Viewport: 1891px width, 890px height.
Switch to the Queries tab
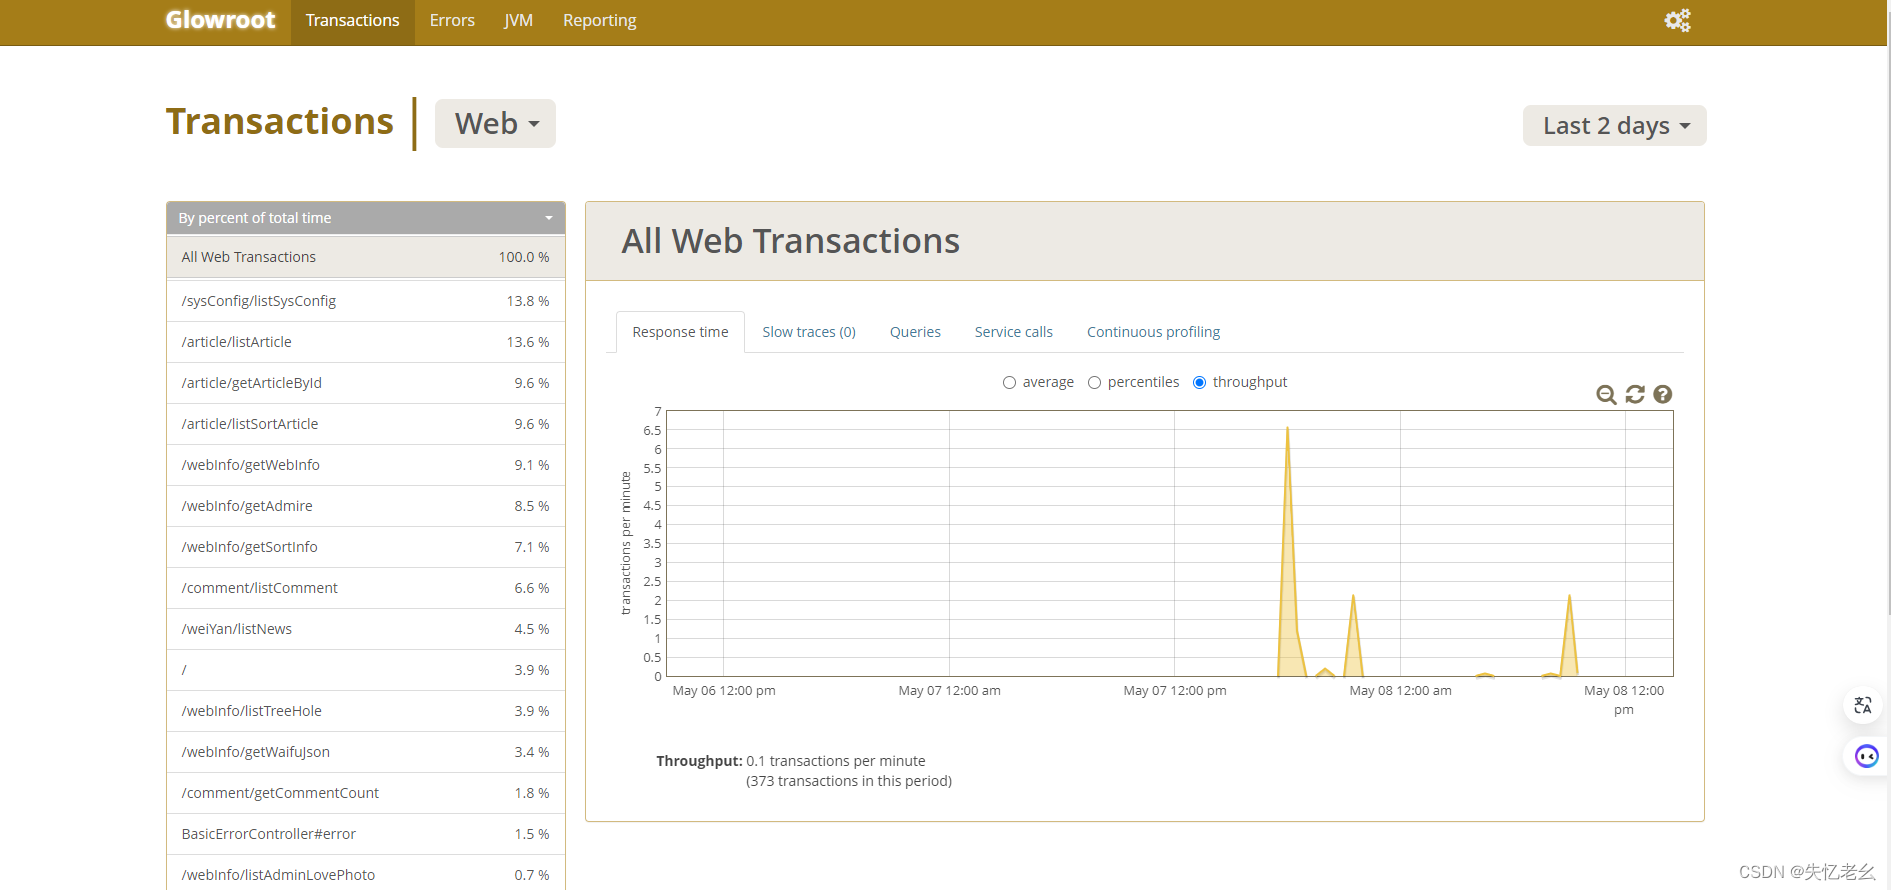coord(915,332)
